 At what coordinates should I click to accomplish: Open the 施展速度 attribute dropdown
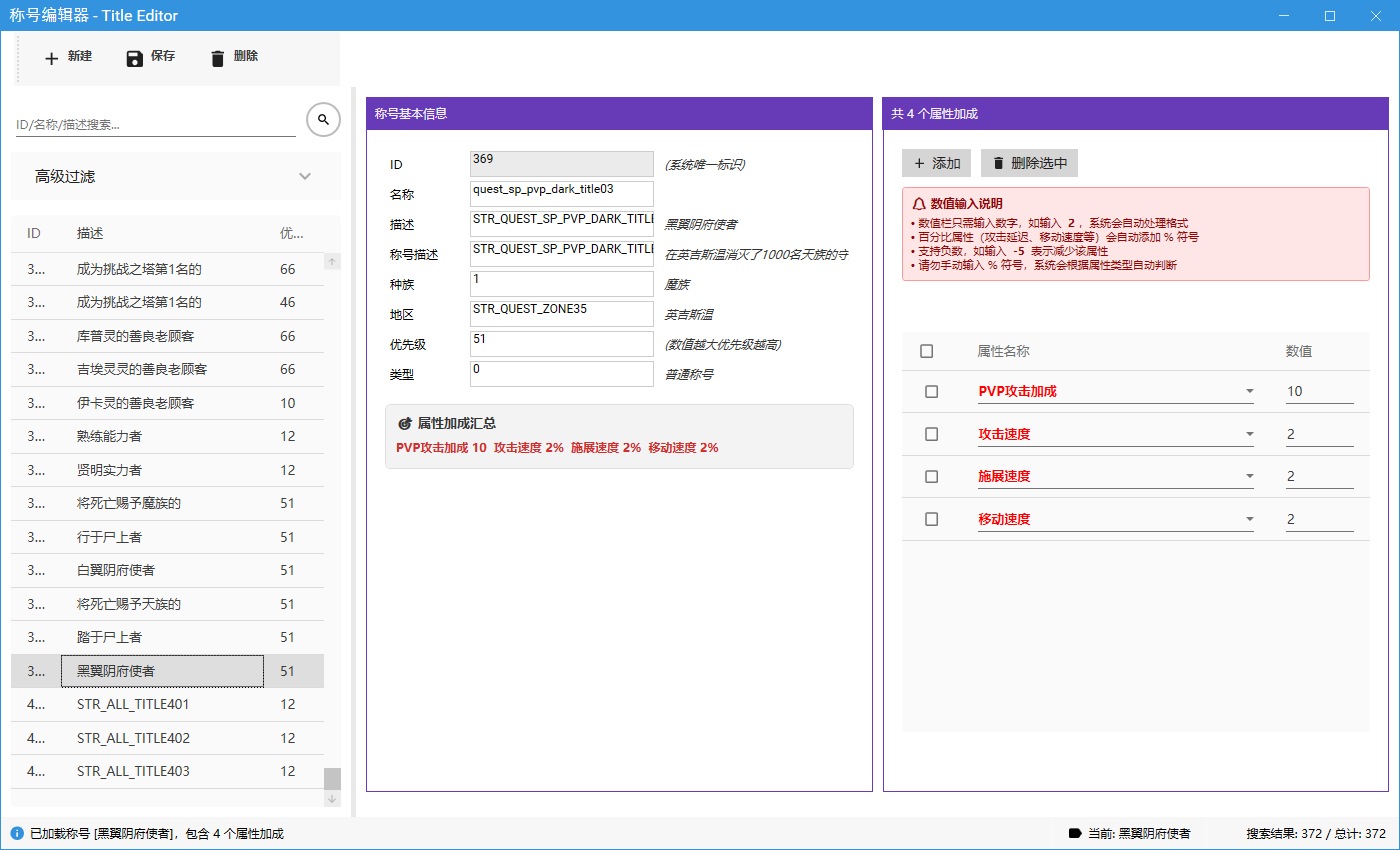[1249, 477]
